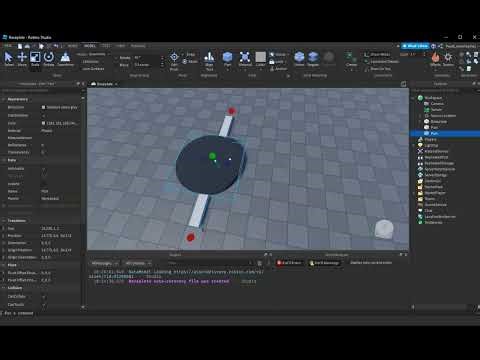
Task: Open the All Messages filter dropdown
Action: 105,263
